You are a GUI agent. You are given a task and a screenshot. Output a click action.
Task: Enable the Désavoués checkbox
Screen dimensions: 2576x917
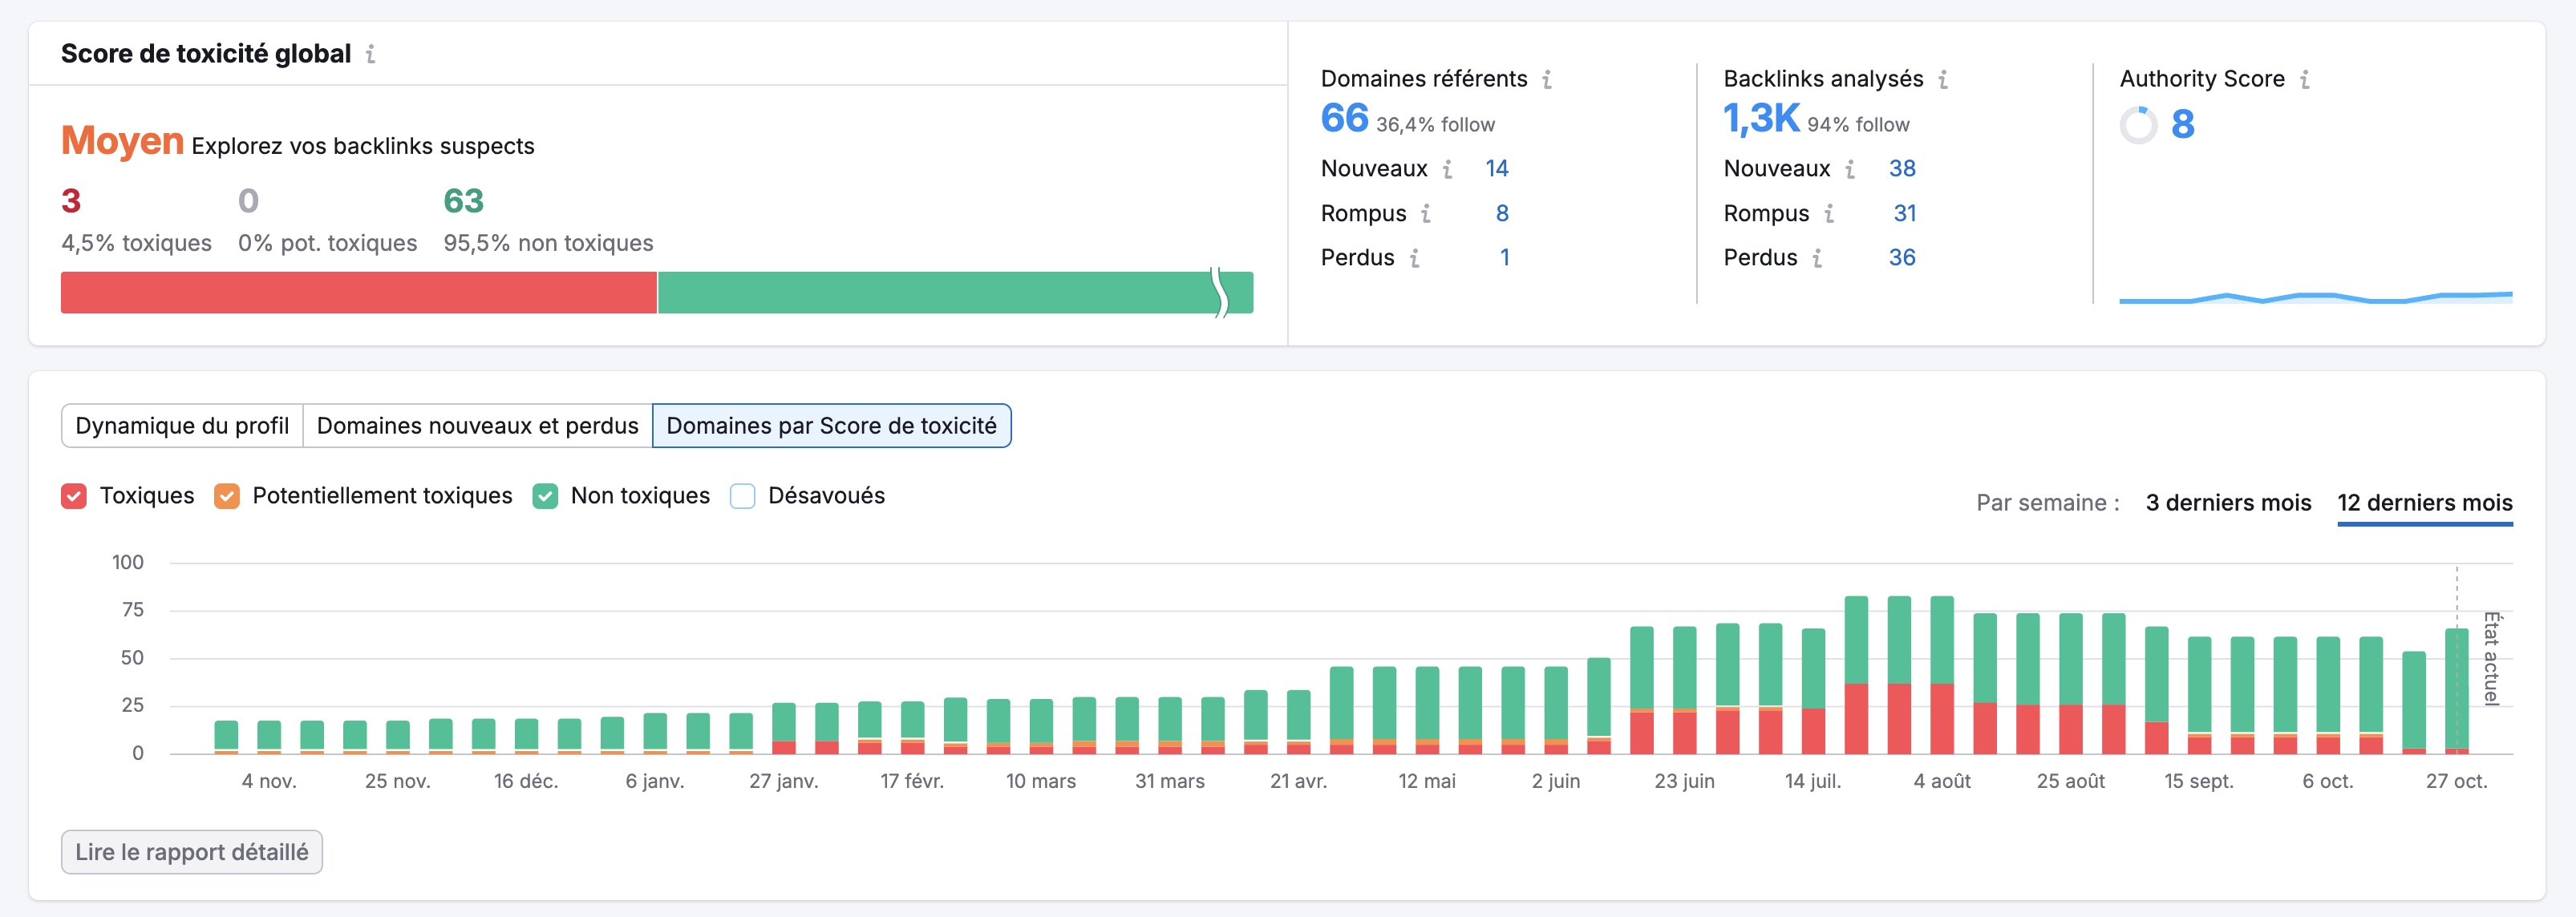(x=742, y=496)
